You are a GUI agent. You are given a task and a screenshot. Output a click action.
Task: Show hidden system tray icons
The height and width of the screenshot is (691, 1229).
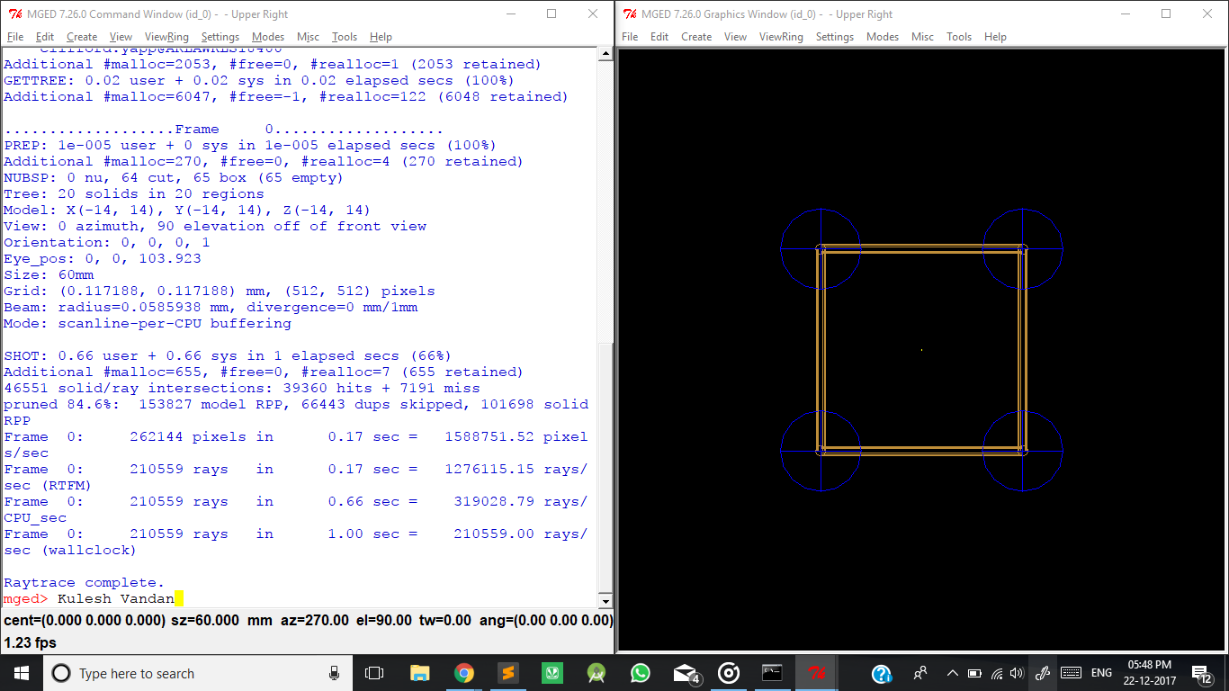tap(952, 673)
